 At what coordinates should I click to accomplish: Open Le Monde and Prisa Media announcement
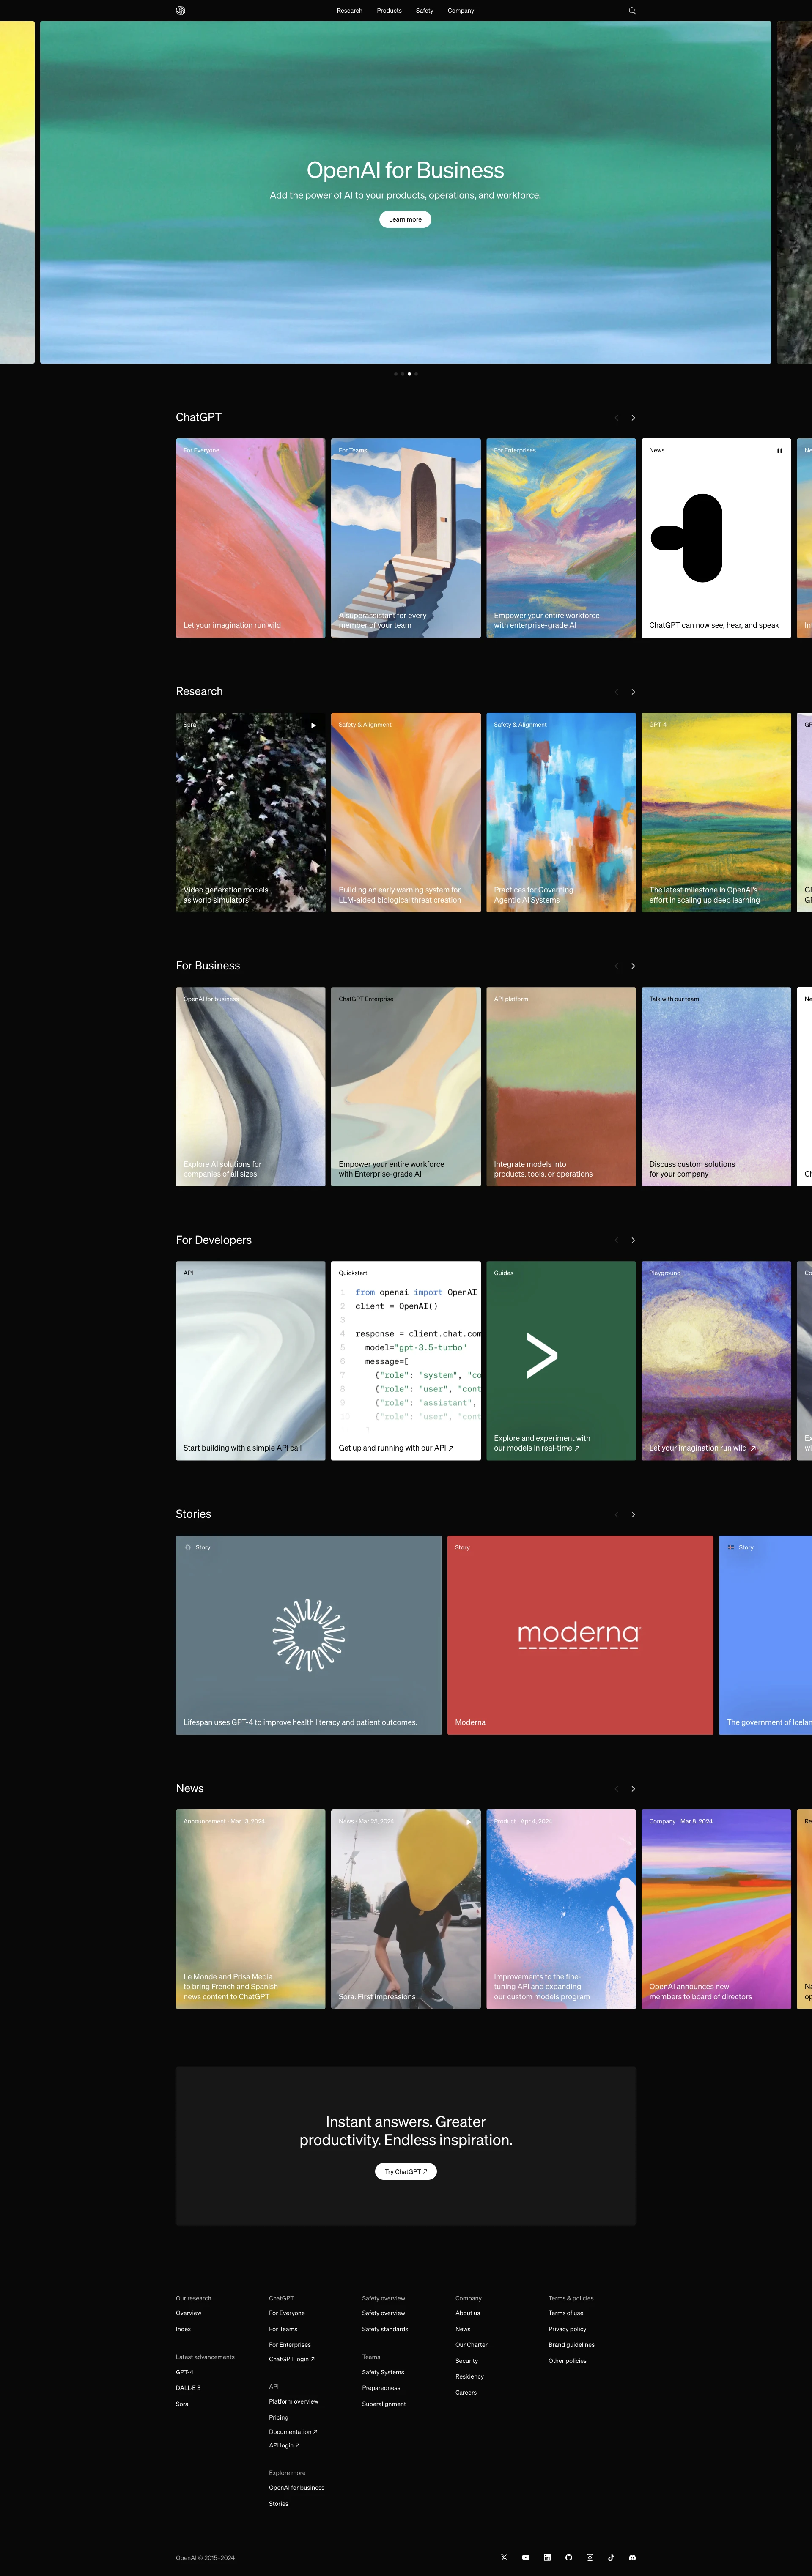251,1909
